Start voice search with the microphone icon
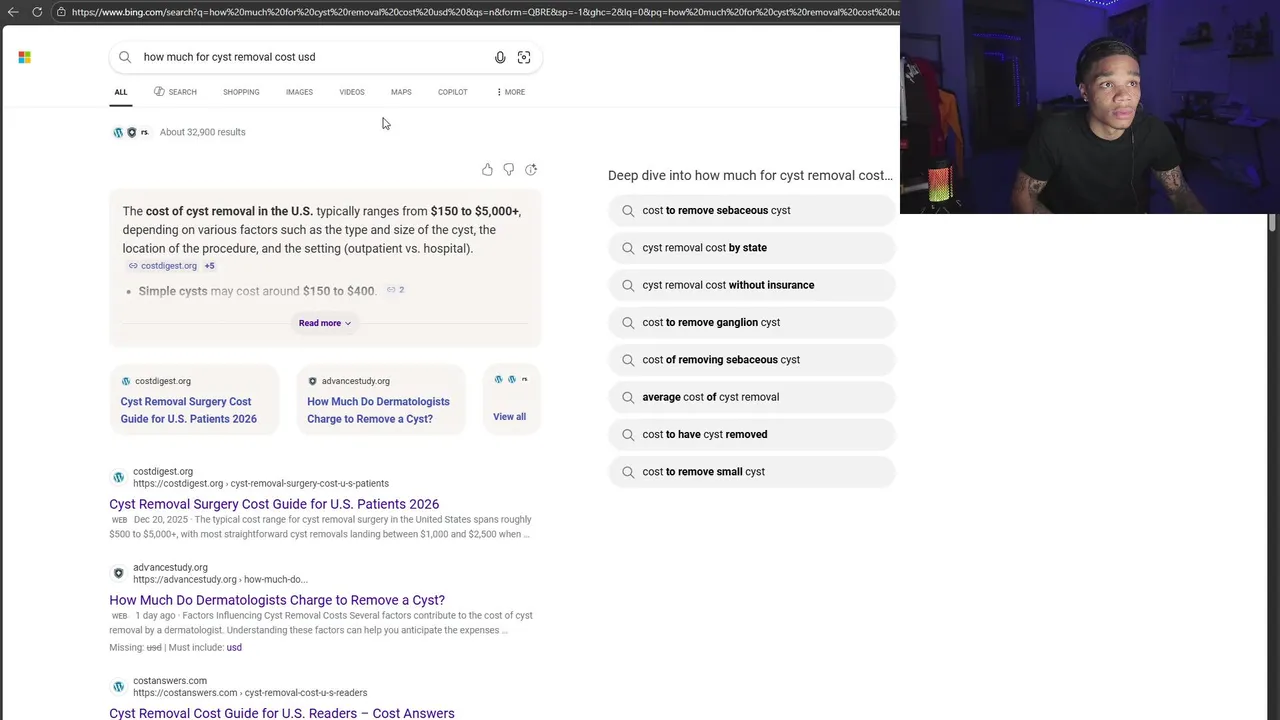The image size is (1280, 720). 500,57
